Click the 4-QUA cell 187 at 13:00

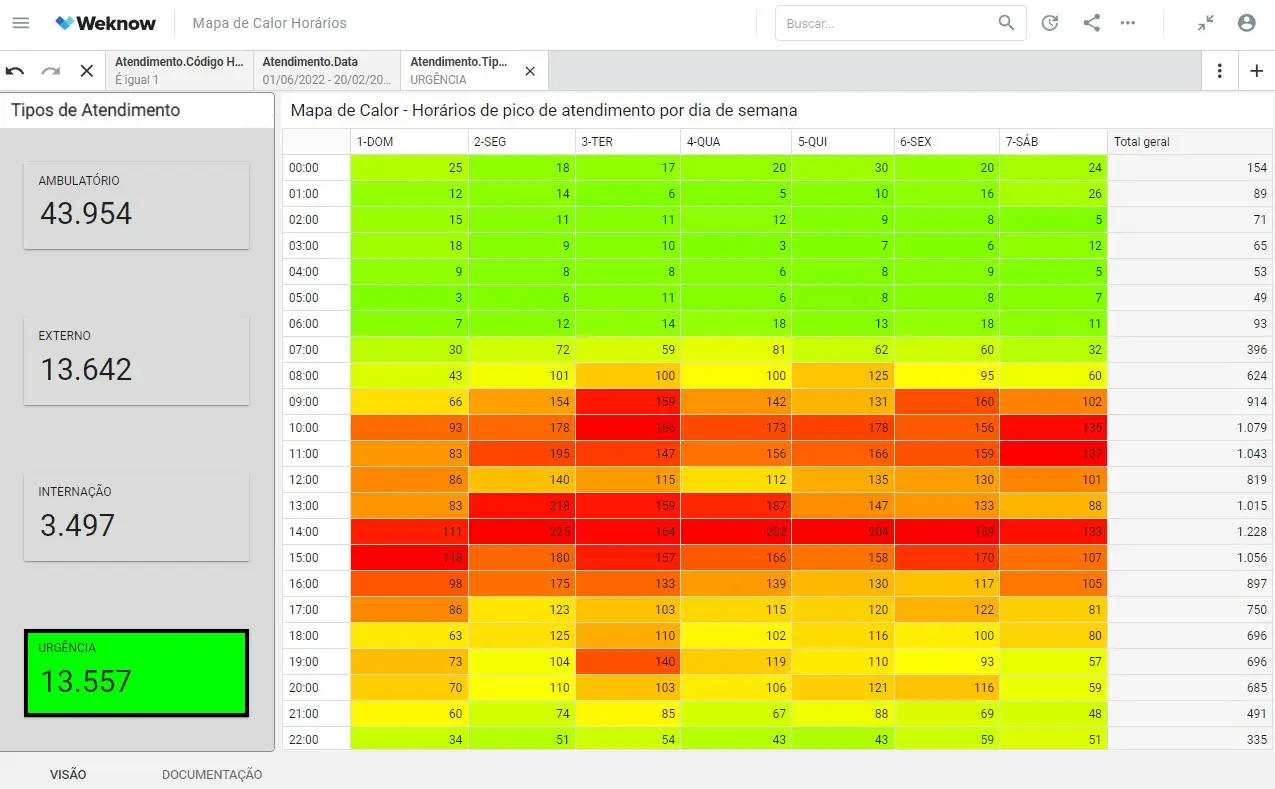736,506
